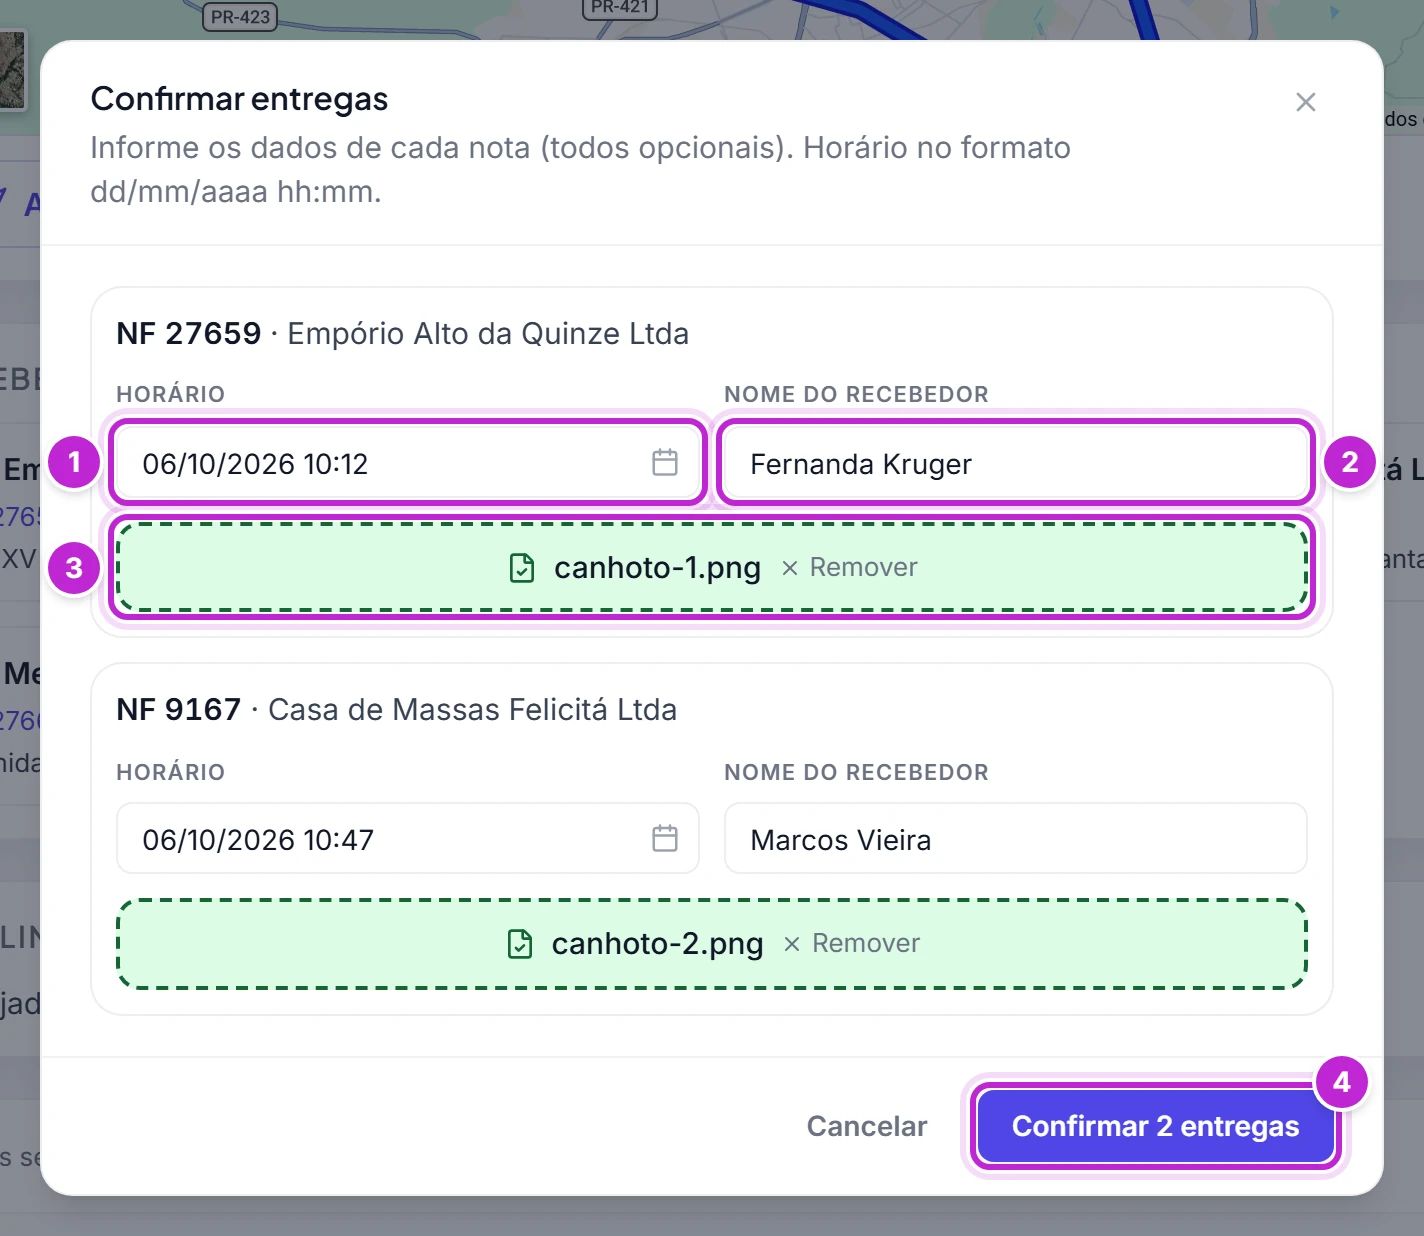Viewport: 1424px width, 1236px height.
Task: Open calendar picker for NF 9167 horário
Action: pos(665,838)
